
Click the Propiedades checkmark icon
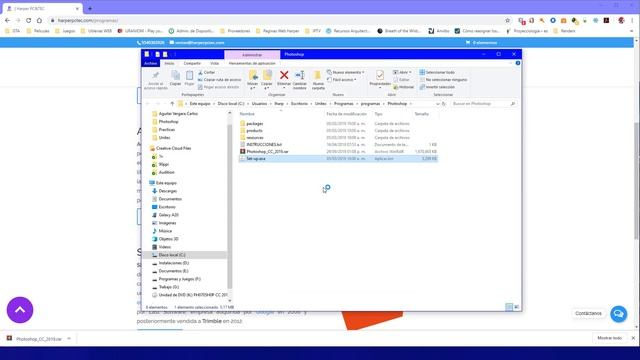pyautogui.click(x=380, y=76)
